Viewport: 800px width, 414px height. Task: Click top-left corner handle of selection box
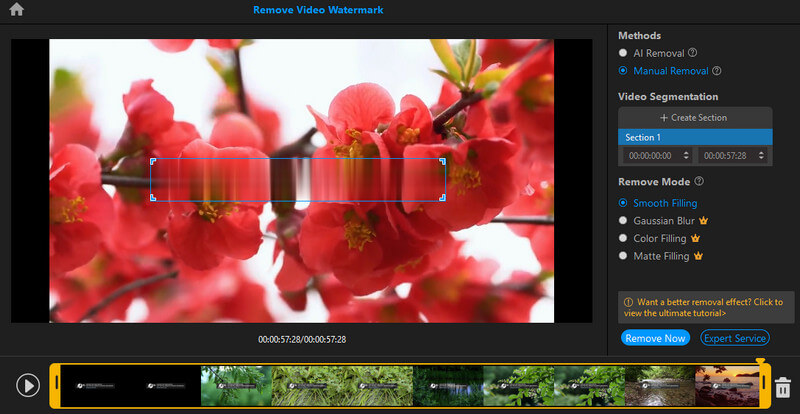pos(152,160)
